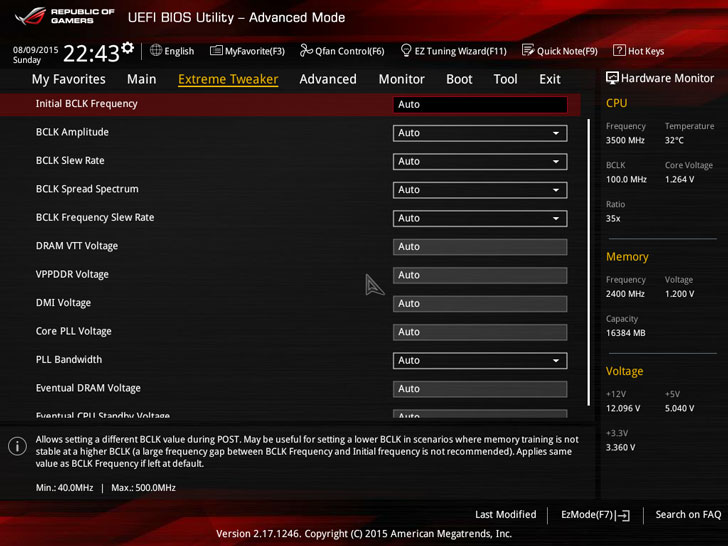Click the Republic of Gamers logo
Image resolution: width=728 pixels, height=546 pixels.
(x=65, y=16)
